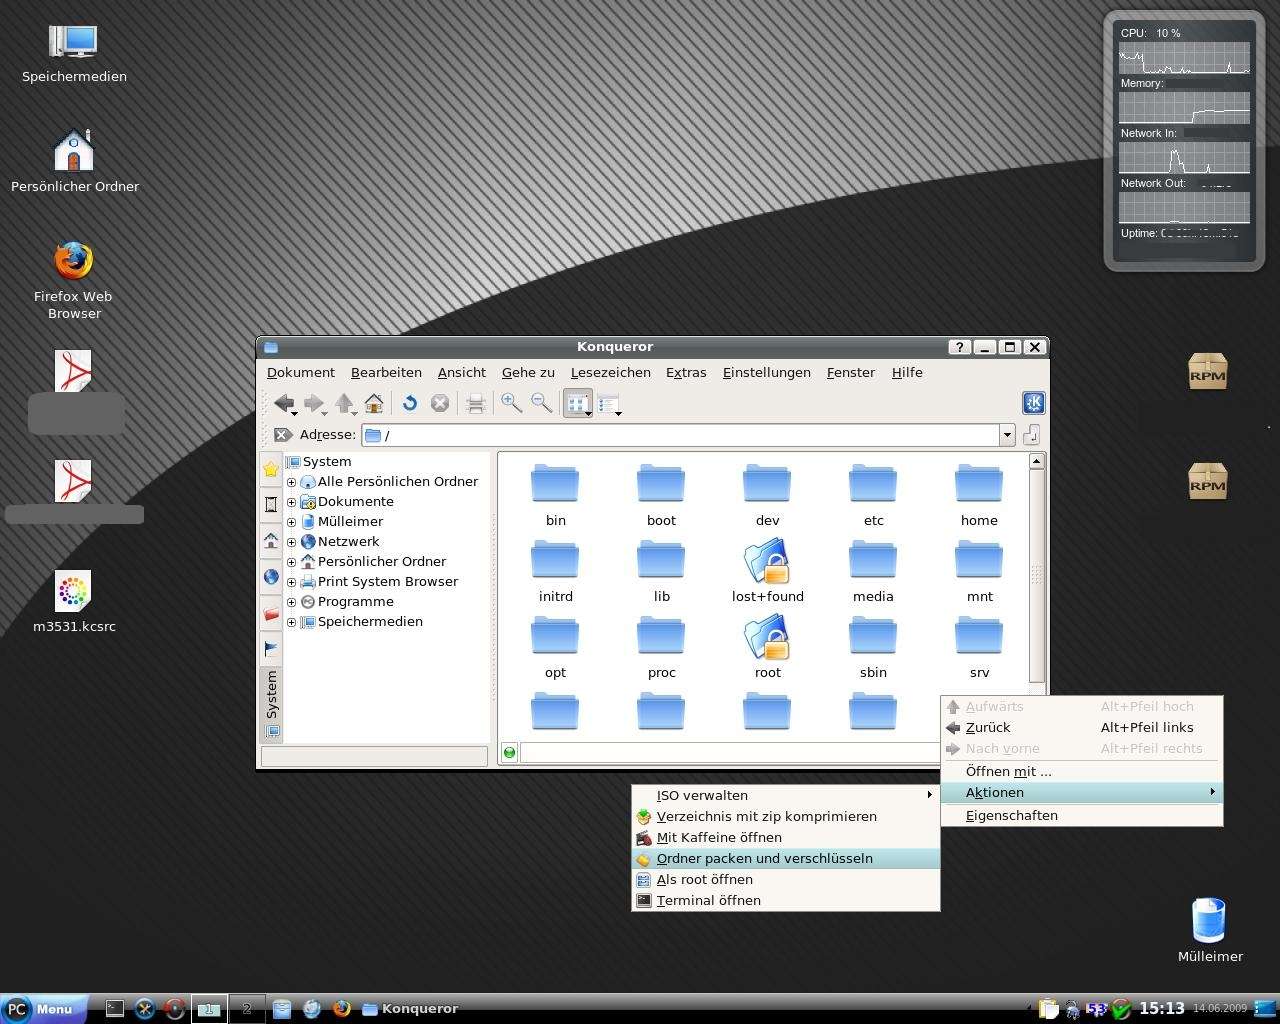Select the System root tree item
1280x1024 pixels.
[319, 462]
